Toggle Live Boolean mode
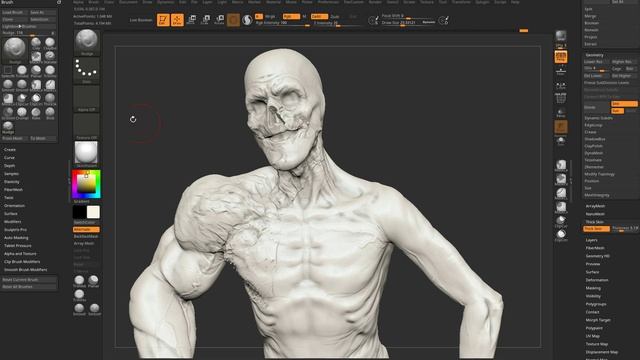The width and height of the screenshot is (640, 360). [141, 20]
